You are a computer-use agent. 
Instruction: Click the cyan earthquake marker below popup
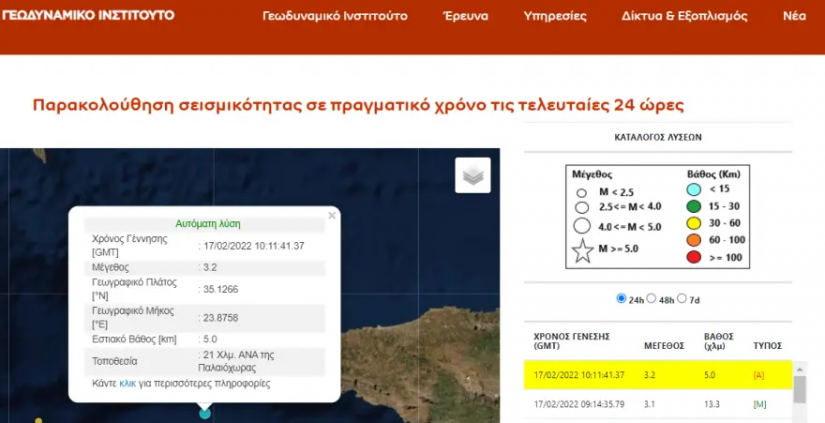point(205,412)
